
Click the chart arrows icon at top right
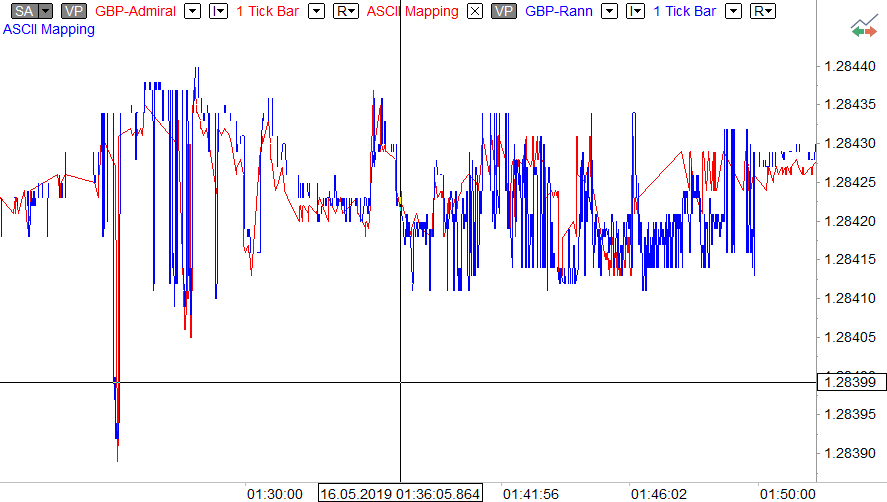864,27
